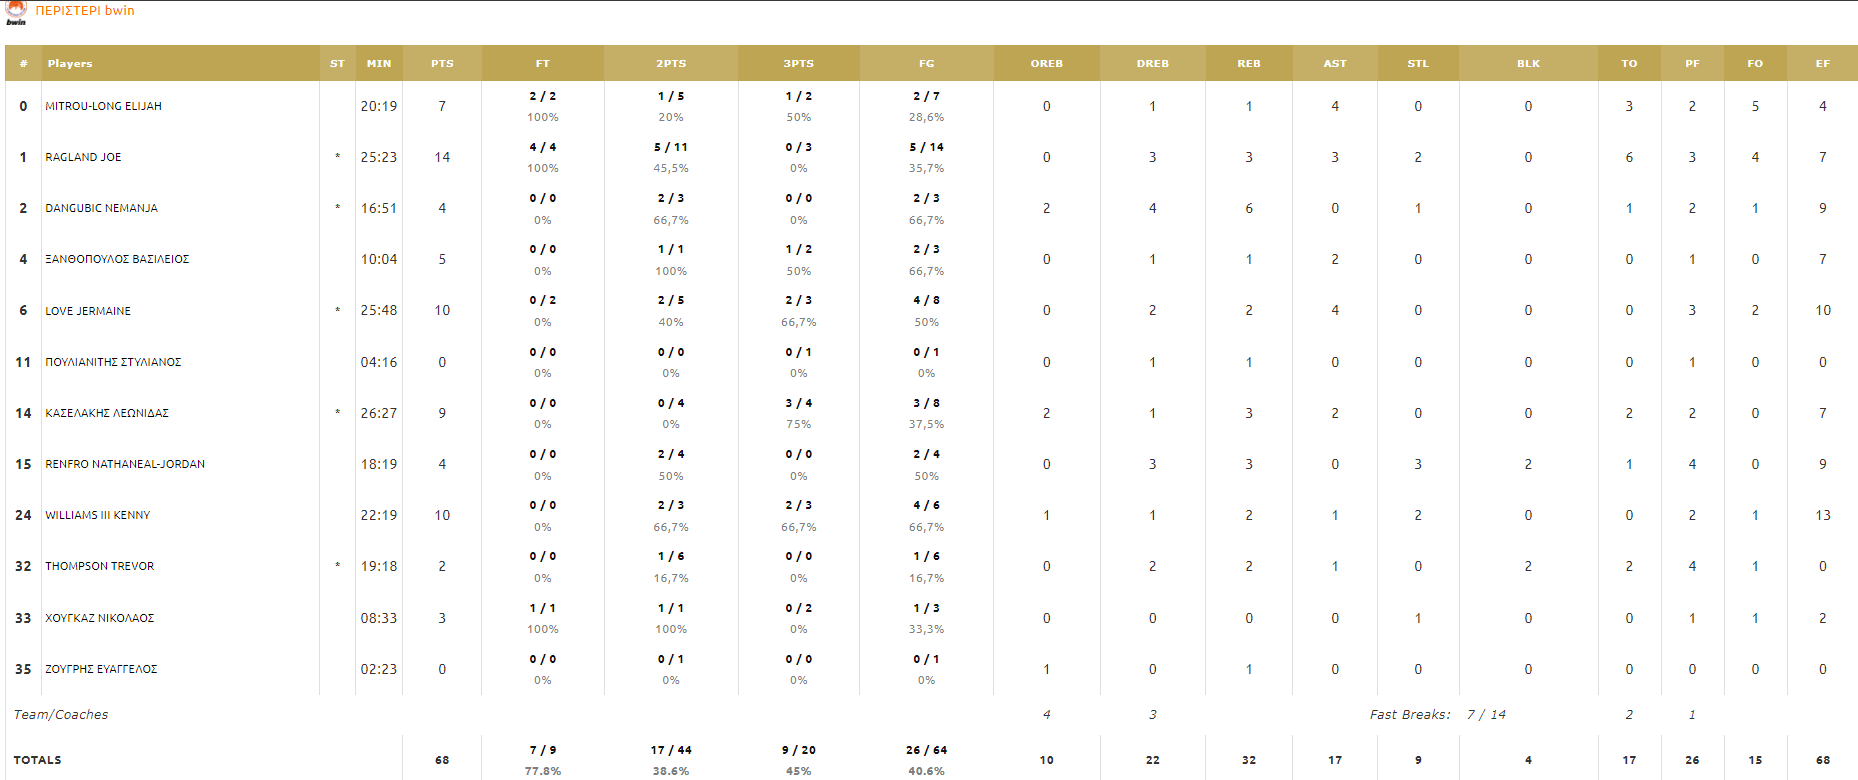Select RENFRO NATHANEAL-JORDAN name
This screenshot has width=1858, height=780.
point(125,464)
